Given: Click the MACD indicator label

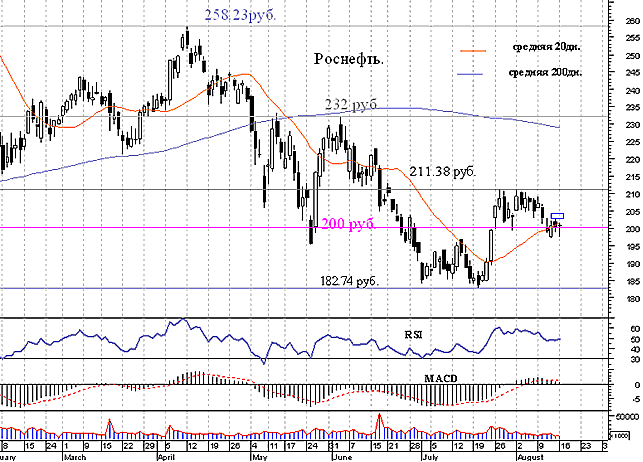Looking at the screenshot, I should click(x=440, y=378).
